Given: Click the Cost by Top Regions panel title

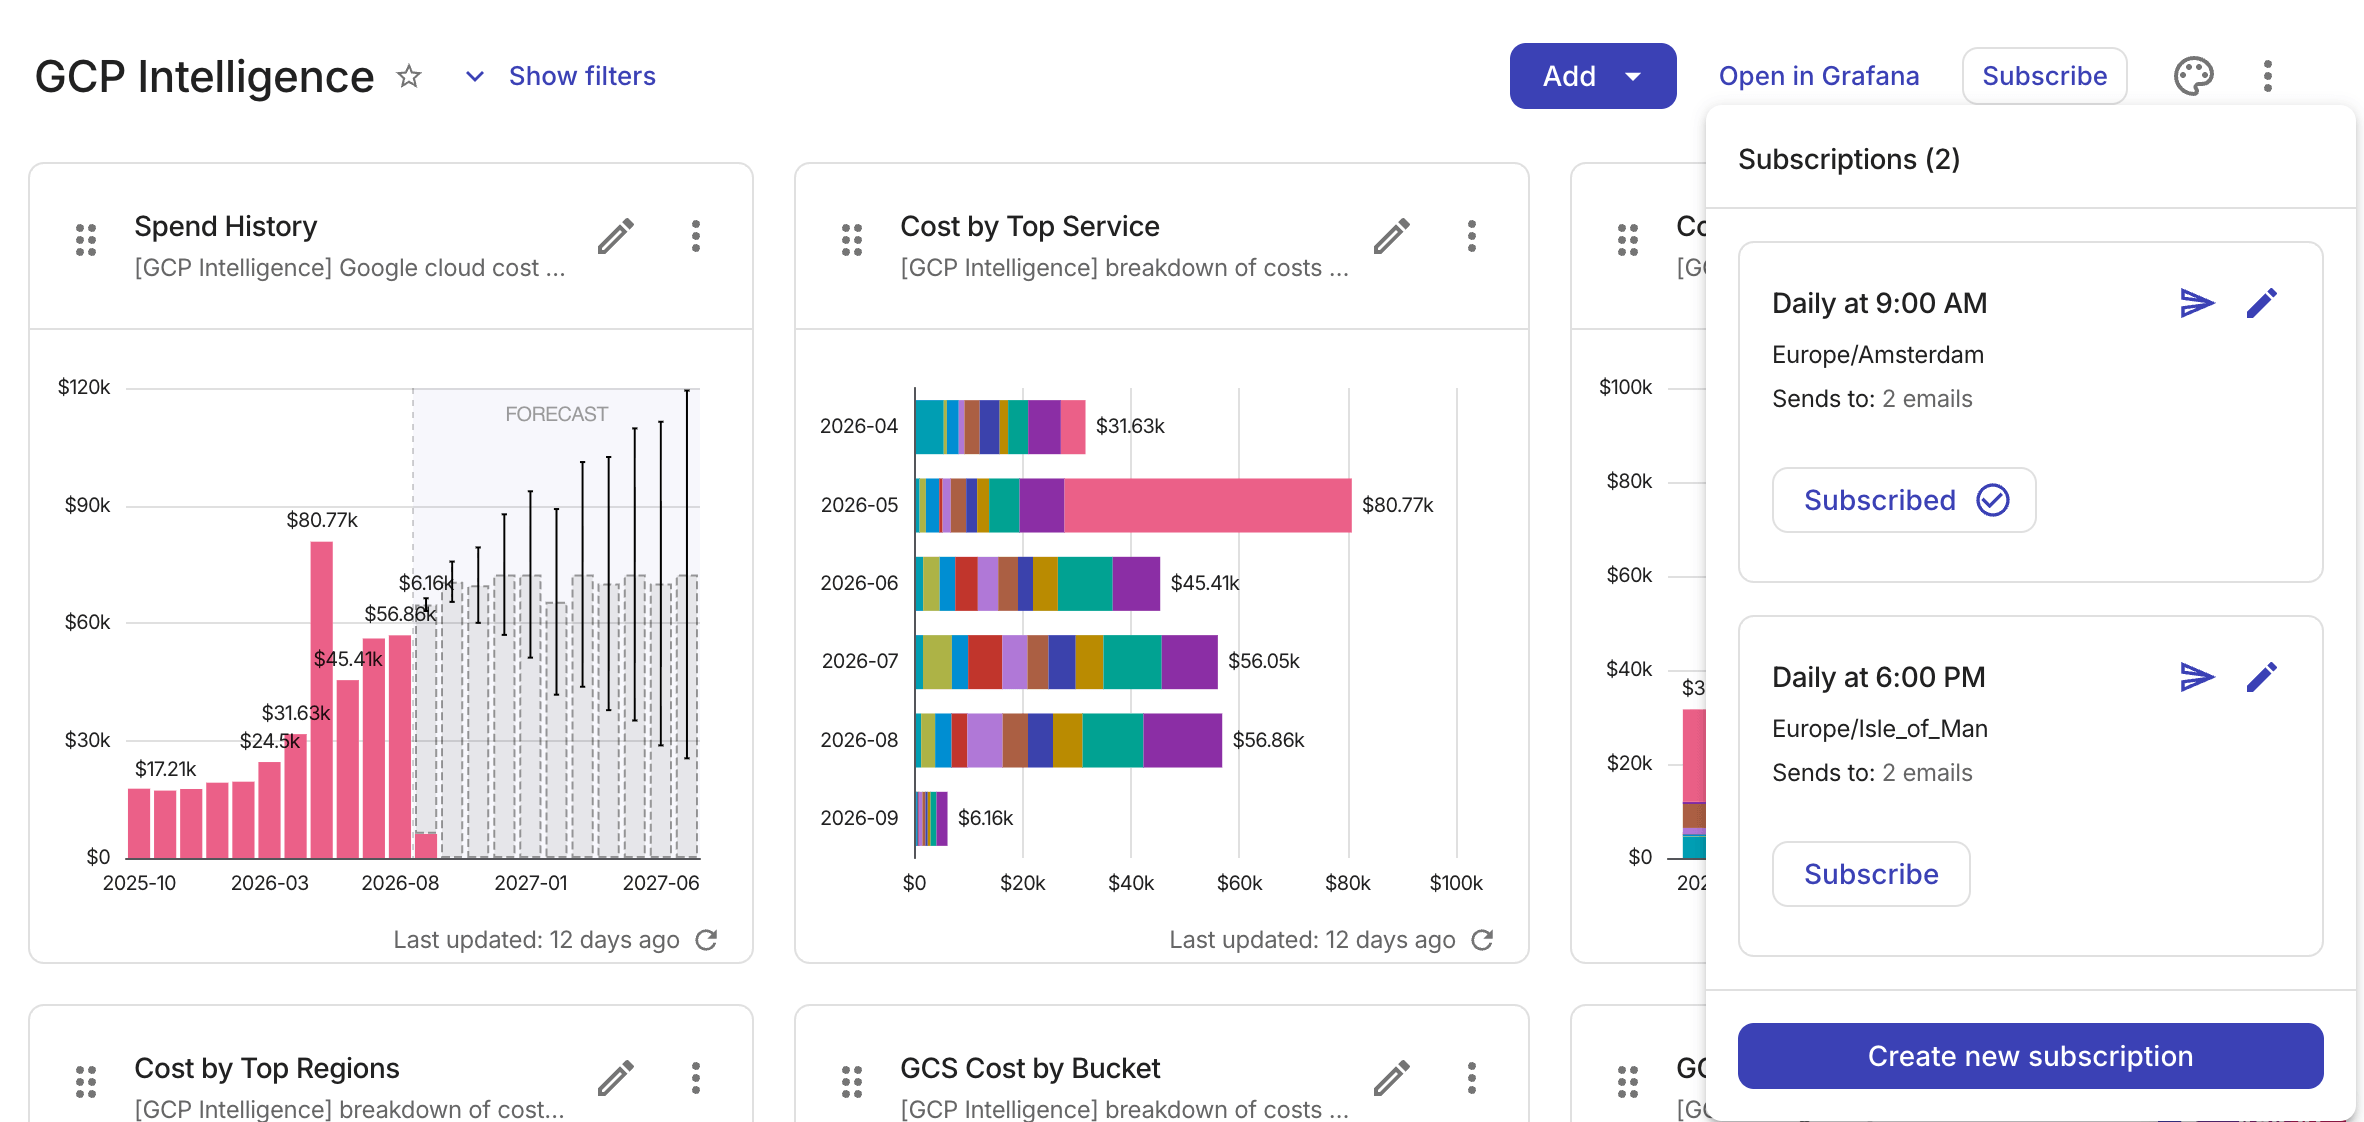Looking at the screenshot, I should [x=267, y=1068].
